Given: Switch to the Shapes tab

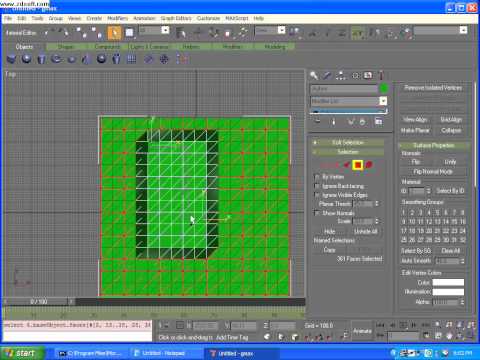Looking at the screenshot, I should (66, 47).
